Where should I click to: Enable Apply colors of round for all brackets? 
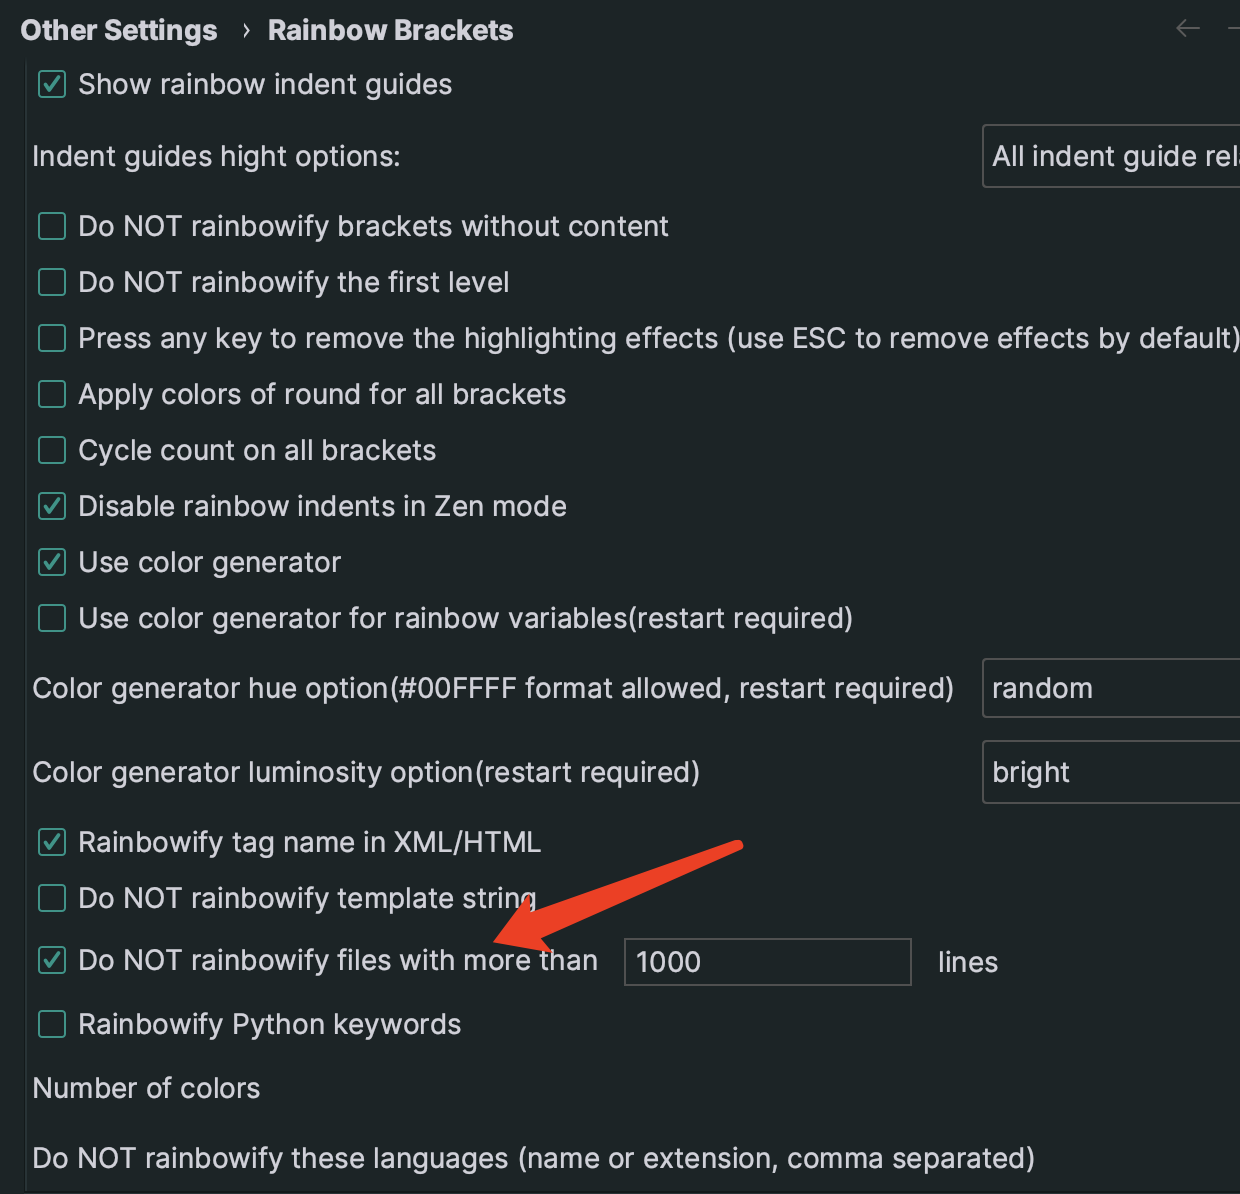pos(51,394)
